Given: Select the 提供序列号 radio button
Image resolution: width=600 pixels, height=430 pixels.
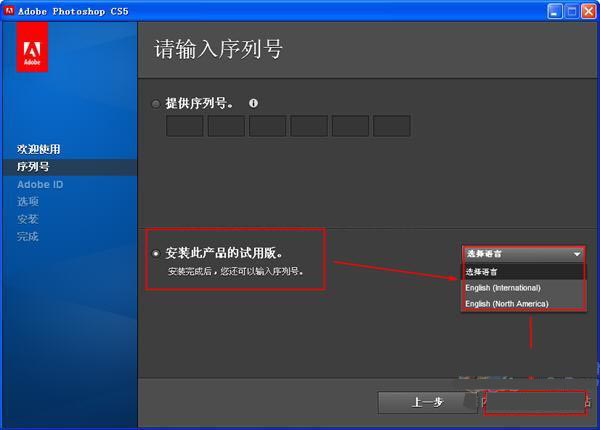Looking at the screenshot, I should click(x=156, y=104).
